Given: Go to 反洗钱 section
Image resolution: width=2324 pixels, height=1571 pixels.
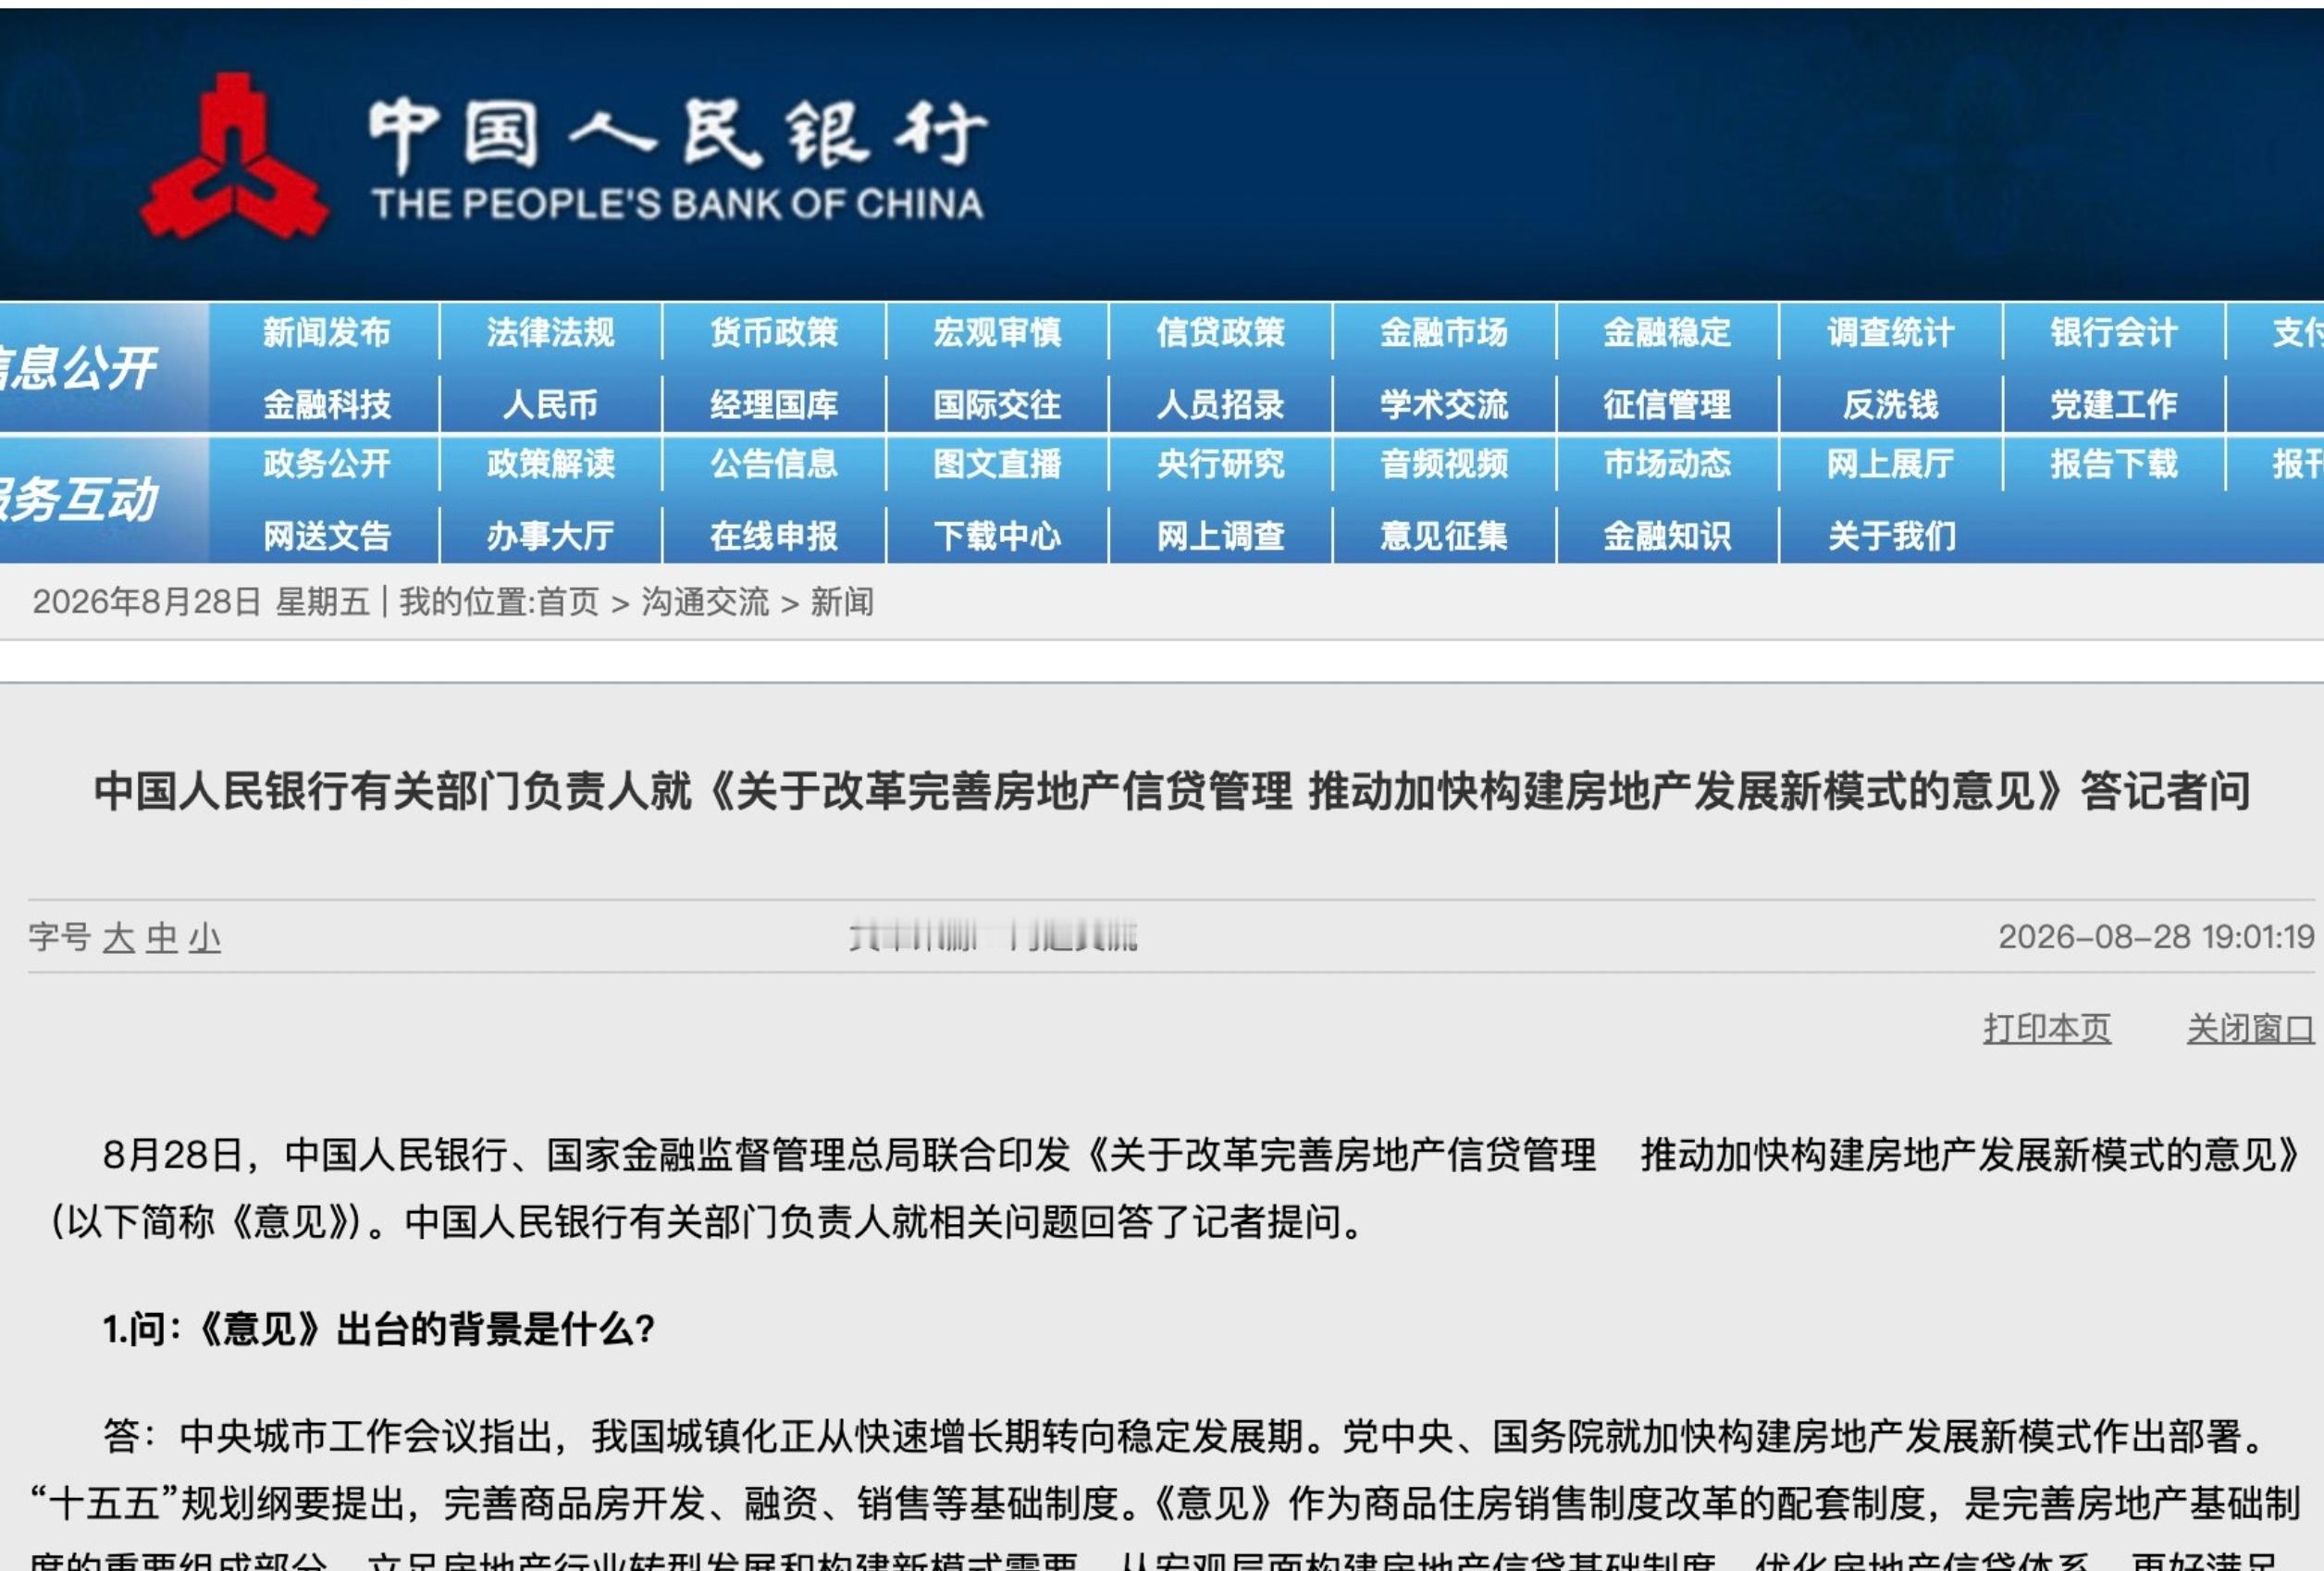Looking at the screenshot, I should pyautogui.click(x=1891, y=404).
